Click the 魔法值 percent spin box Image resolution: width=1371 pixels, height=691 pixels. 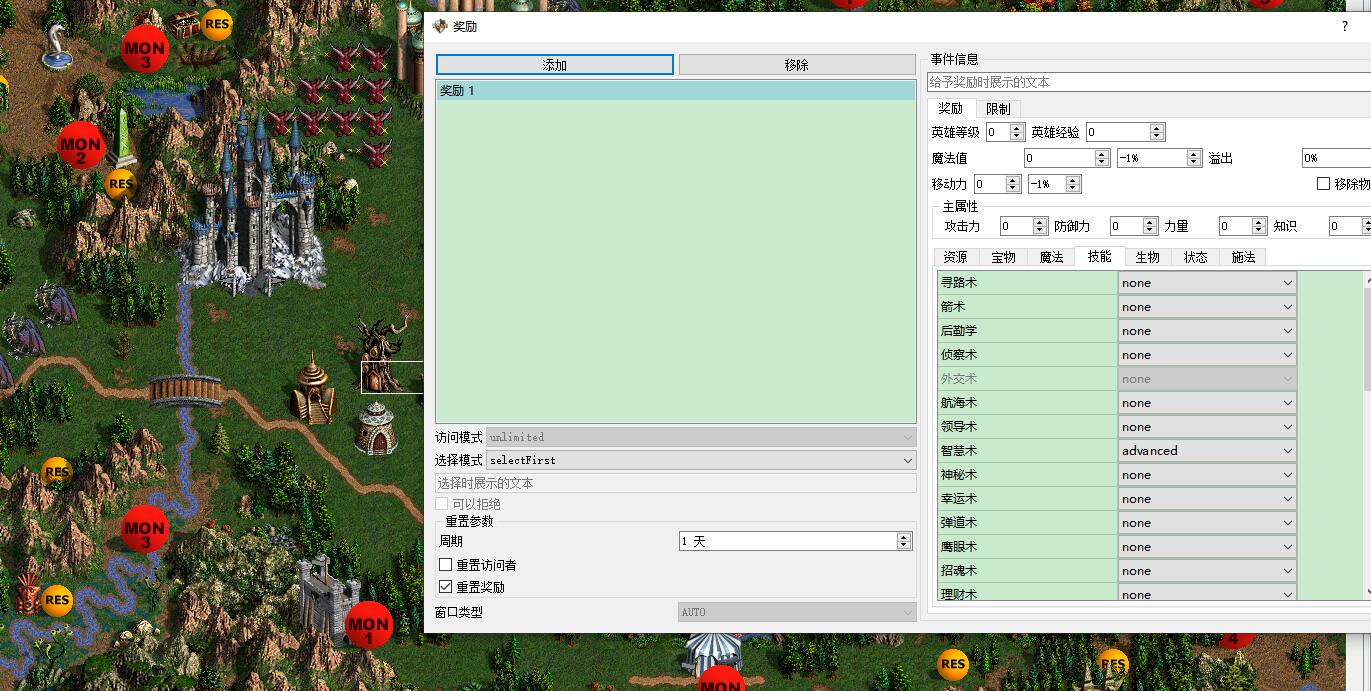tap(1159, 158)
